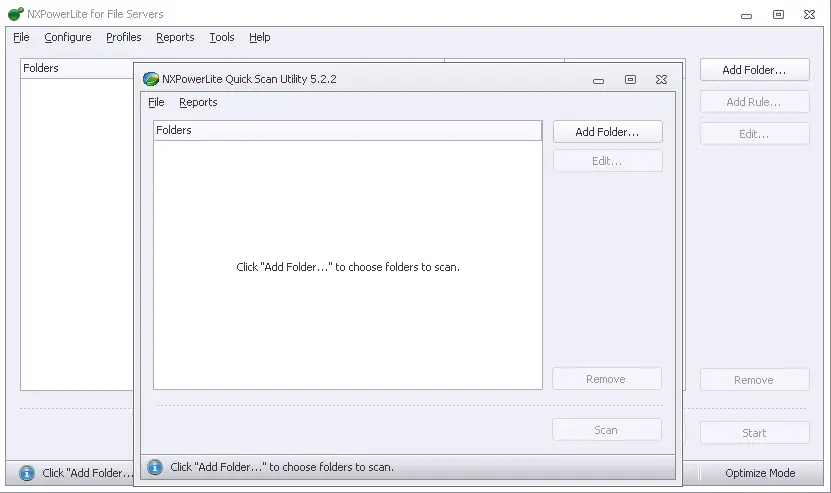Click the Start button
831x493 pixels.
[754, 433]
